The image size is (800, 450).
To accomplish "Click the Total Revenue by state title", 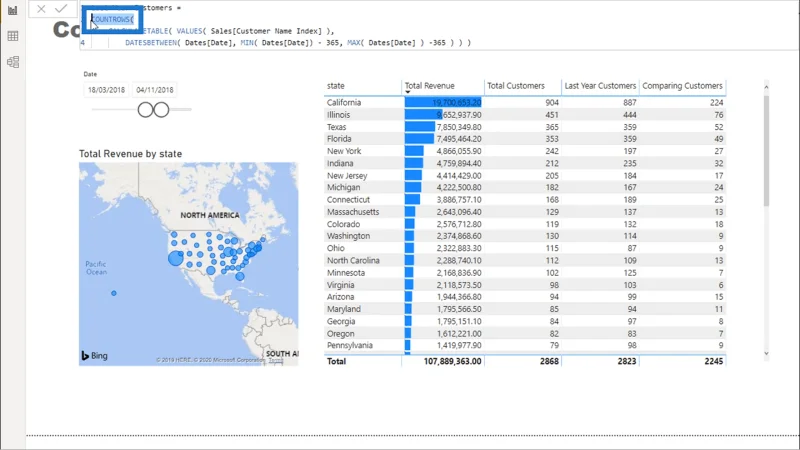I will [130, 154].
